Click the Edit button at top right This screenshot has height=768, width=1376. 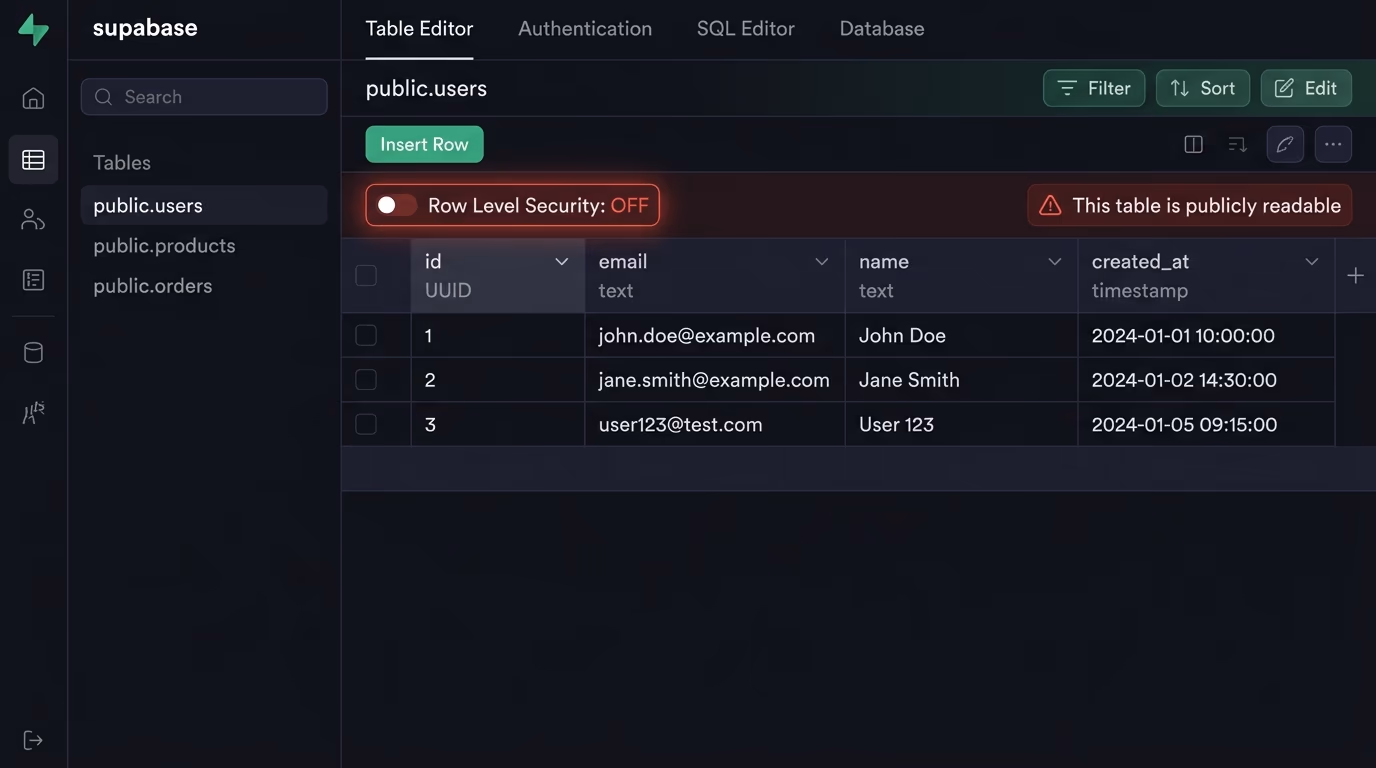coord(1306,88)
